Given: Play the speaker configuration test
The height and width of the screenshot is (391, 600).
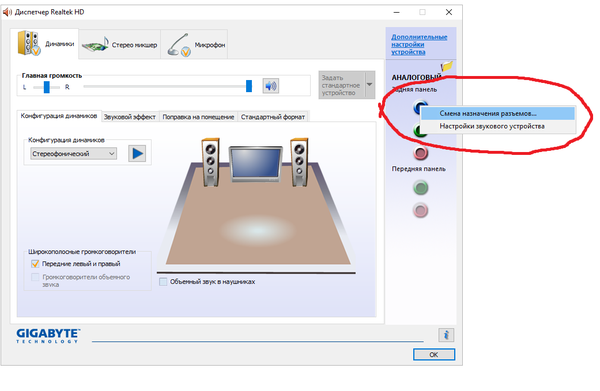Looking at the screenshot, I should [137, 154].
